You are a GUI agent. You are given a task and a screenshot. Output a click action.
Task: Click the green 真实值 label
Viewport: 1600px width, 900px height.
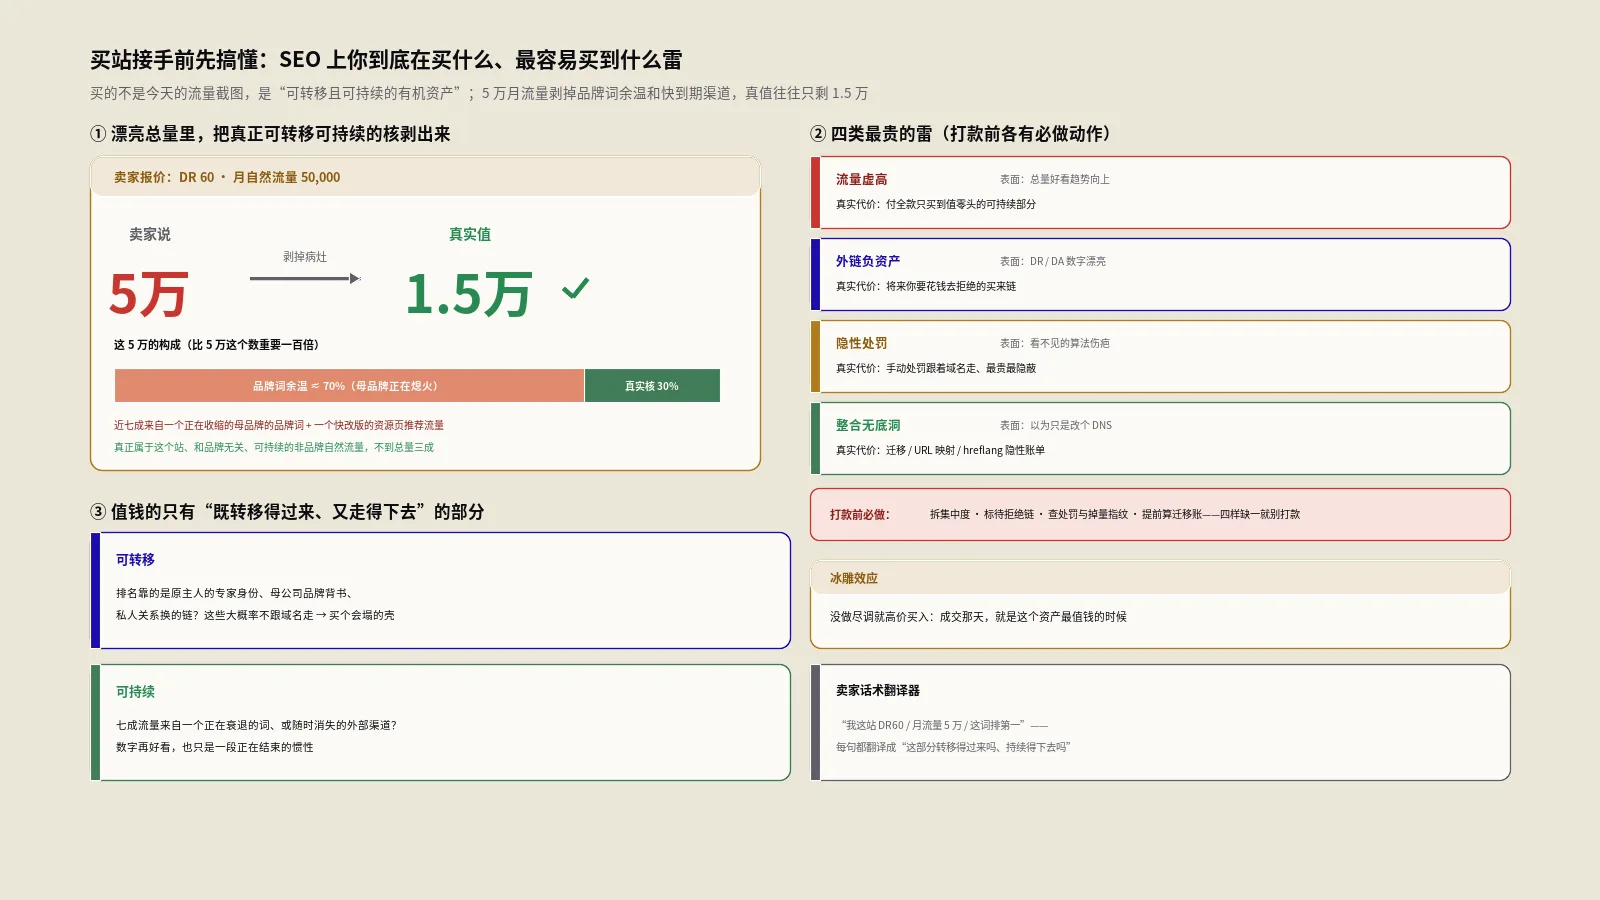(x=470, y=234)
